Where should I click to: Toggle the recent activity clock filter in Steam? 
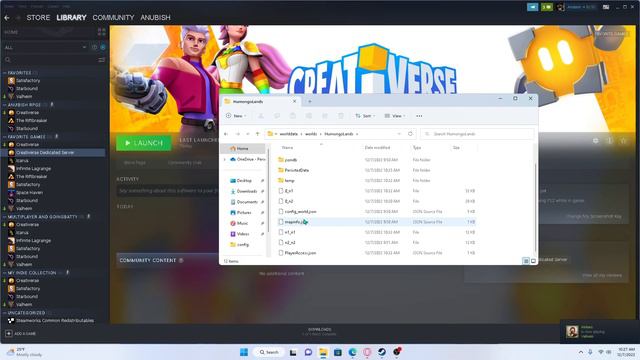[x=95, y=47]
